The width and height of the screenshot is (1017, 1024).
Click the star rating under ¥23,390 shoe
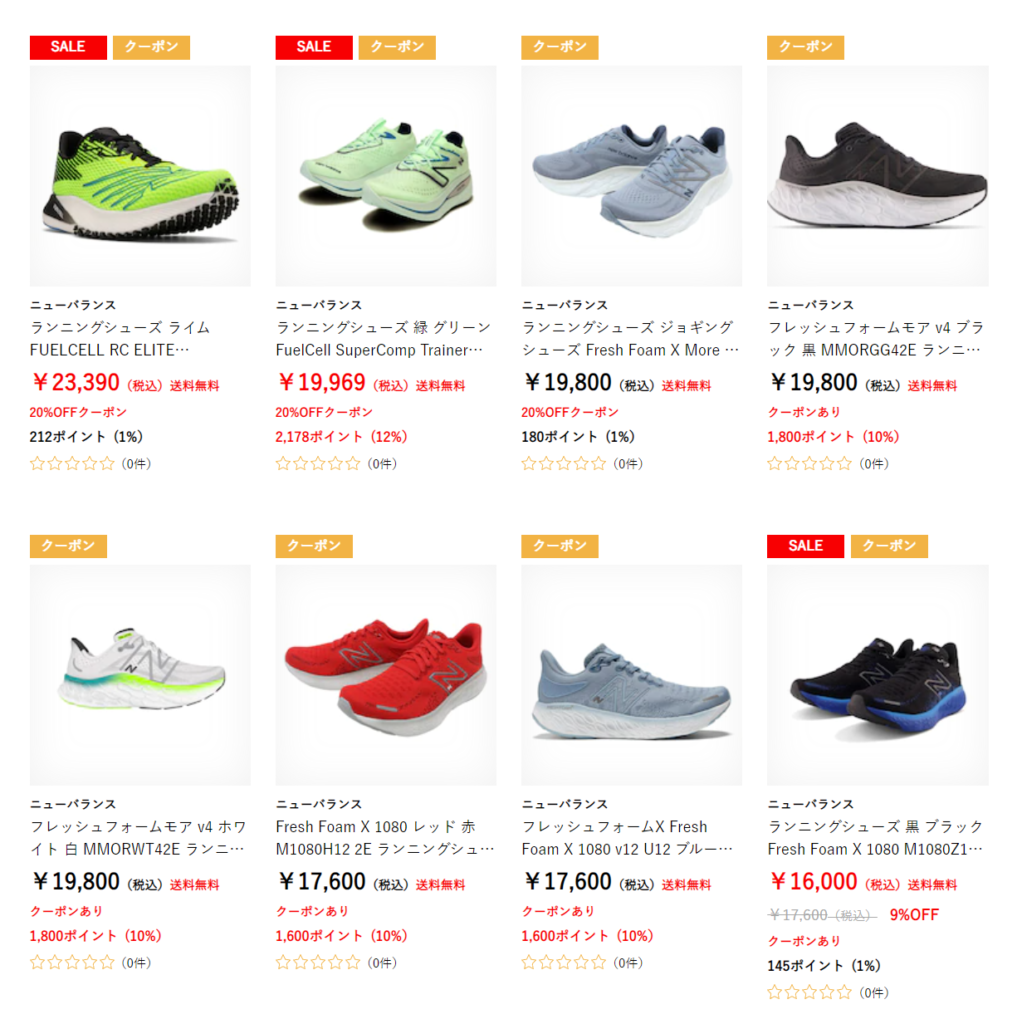point(73,464)
